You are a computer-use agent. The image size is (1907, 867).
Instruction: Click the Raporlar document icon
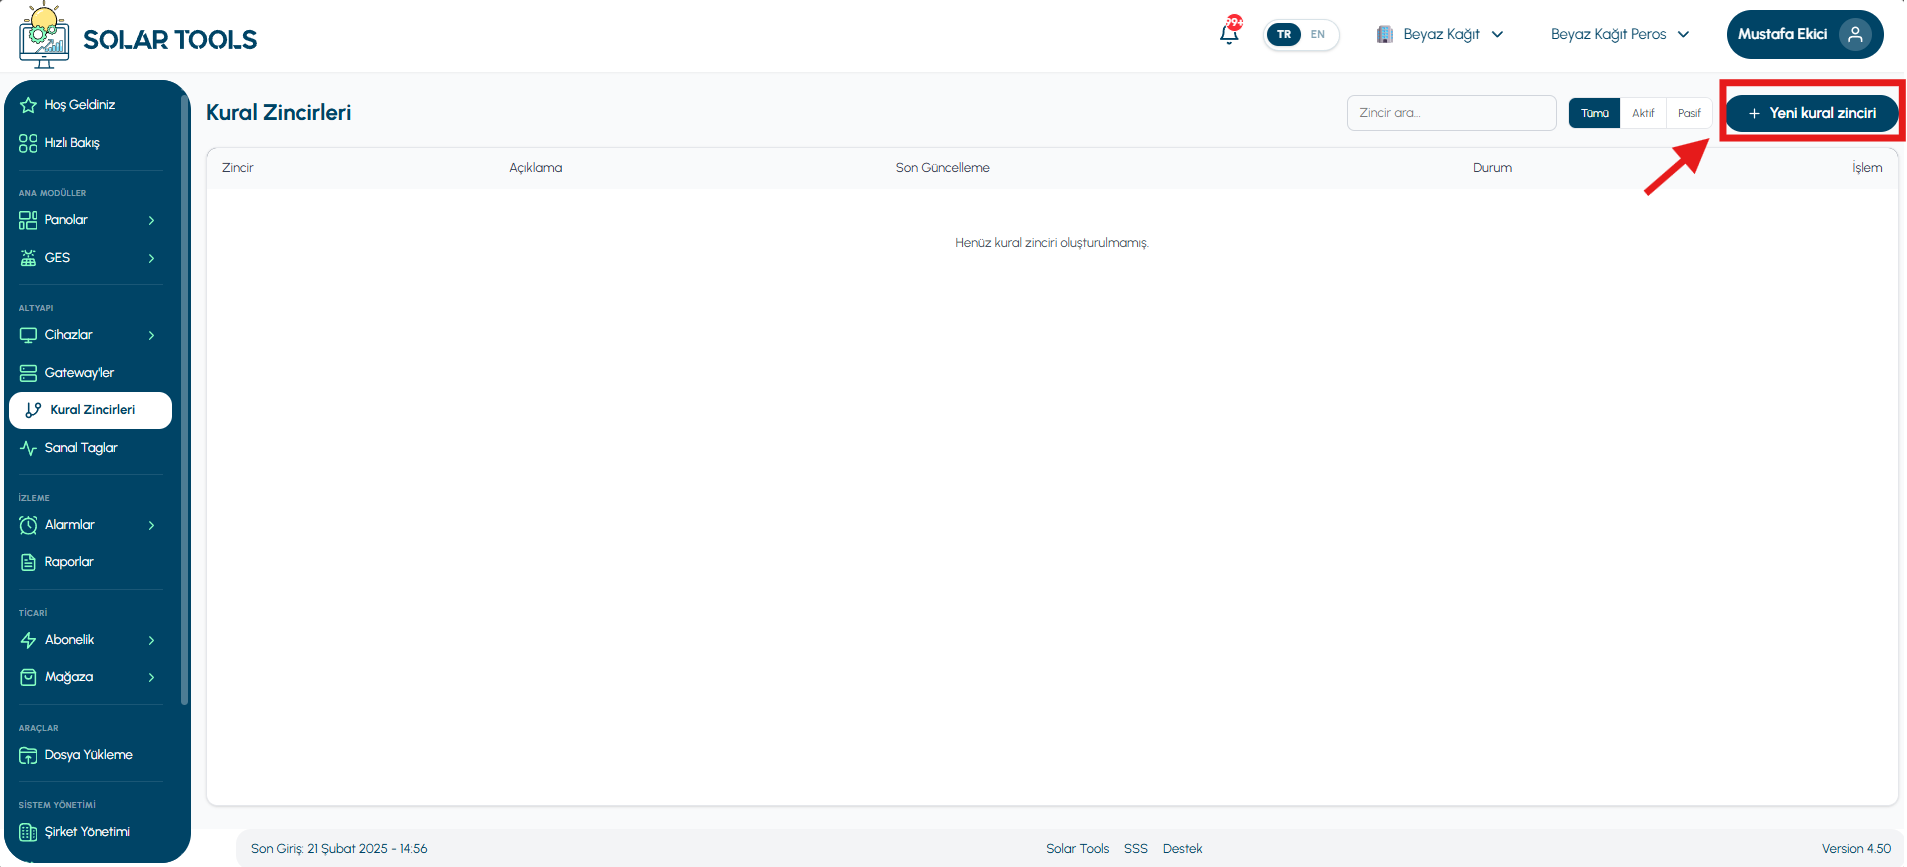pyautogui.click(x=28, y=562)
